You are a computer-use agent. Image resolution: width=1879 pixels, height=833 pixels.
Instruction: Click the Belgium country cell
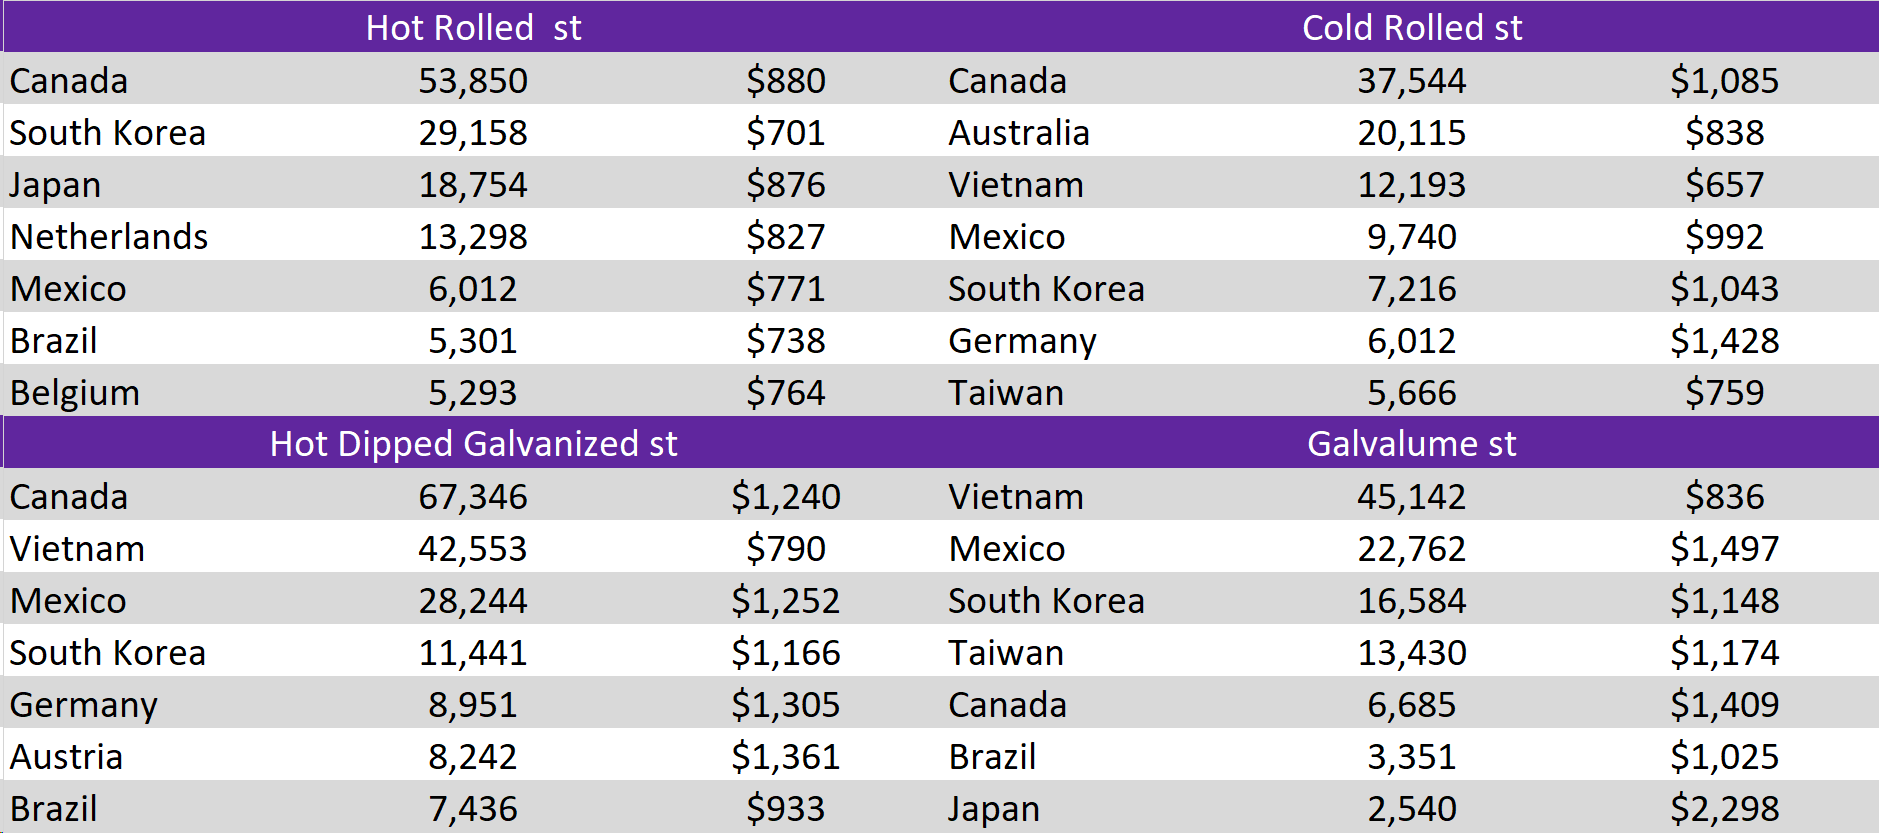(75, 392)
